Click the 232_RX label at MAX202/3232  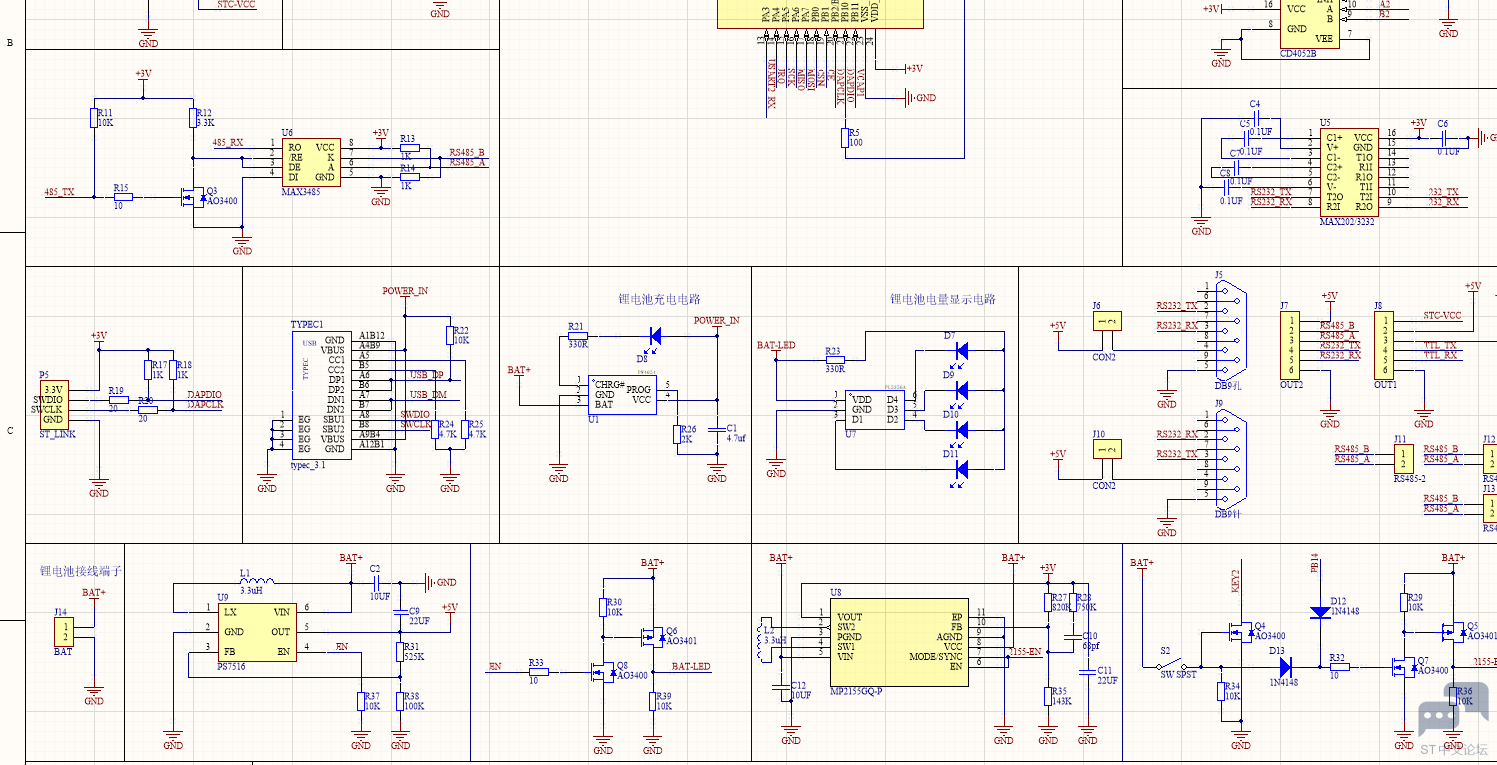point(1443,201)
